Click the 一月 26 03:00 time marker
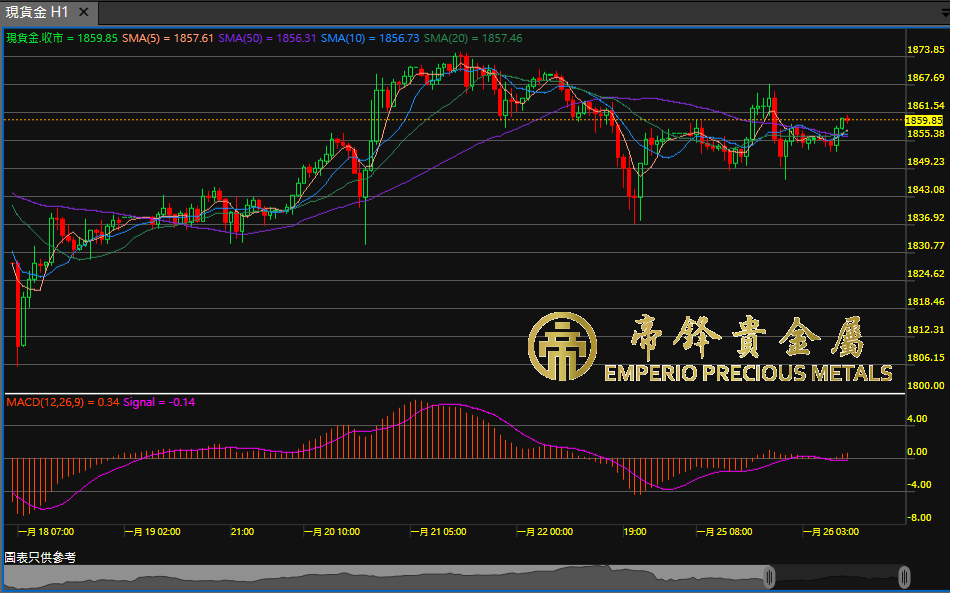 pyautogui.click(x=831, y=532)
